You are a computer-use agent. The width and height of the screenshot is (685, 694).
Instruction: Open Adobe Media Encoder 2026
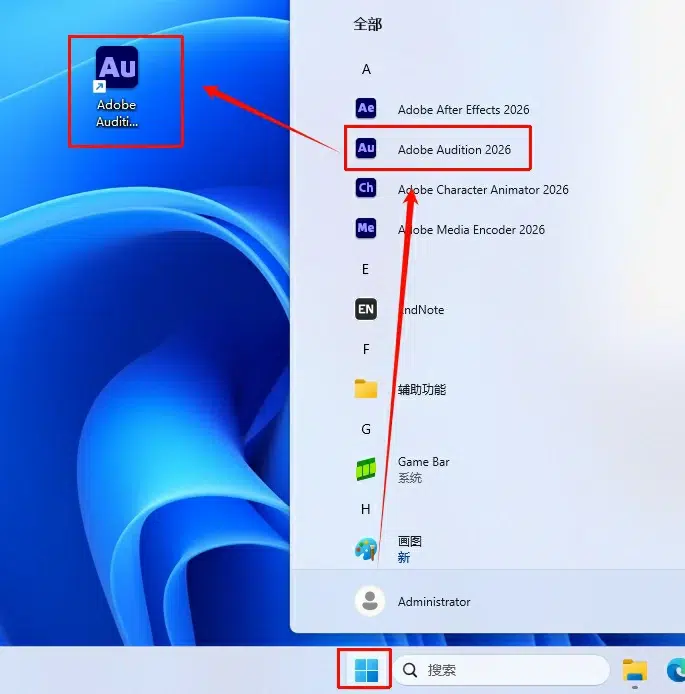click(471, 229)
